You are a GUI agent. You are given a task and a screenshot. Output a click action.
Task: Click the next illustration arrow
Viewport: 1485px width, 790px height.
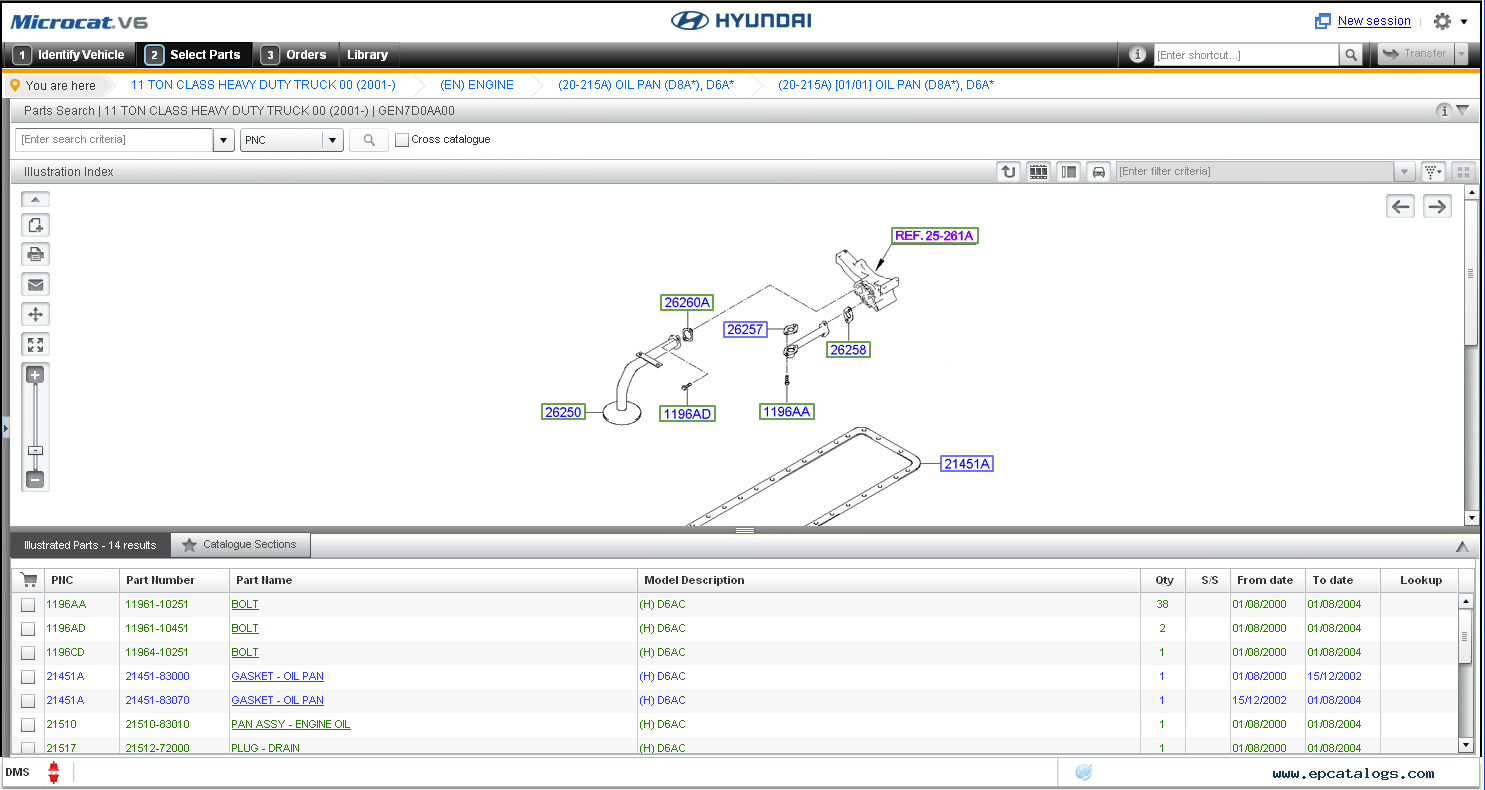(x=1437, y=207)
